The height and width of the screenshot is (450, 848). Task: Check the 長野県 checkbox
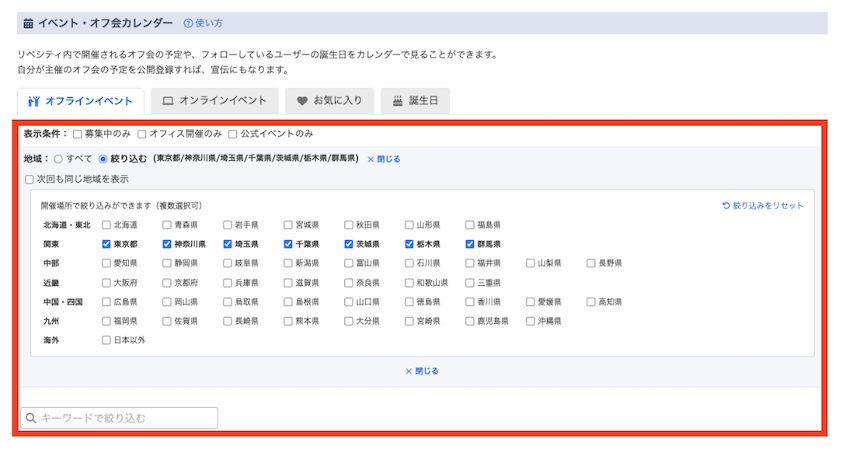[x=591, y=263]
